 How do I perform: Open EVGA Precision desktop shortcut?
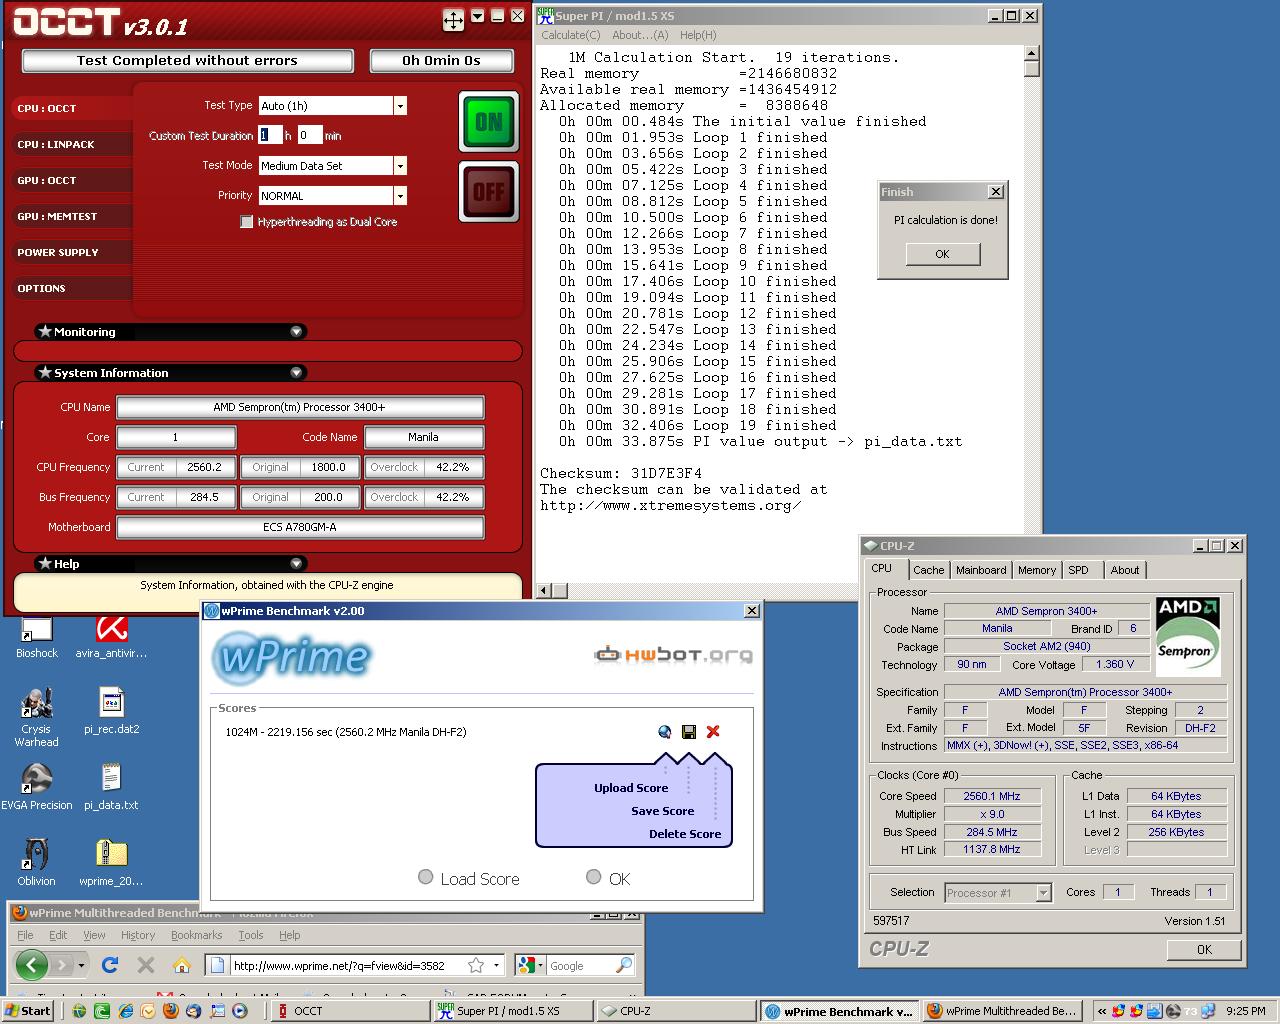[37, 787]
